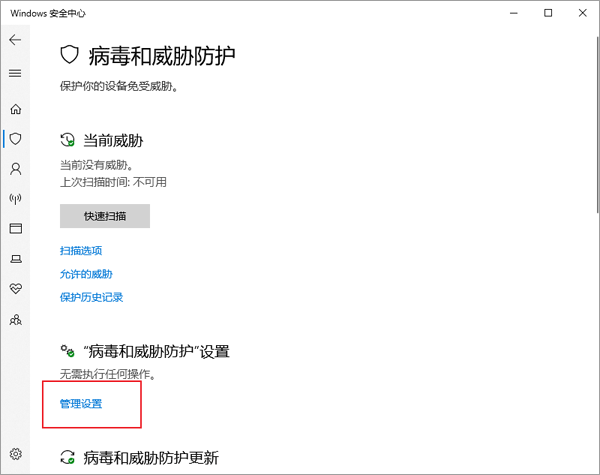Open app and browser control icon

tap(15, 229)
